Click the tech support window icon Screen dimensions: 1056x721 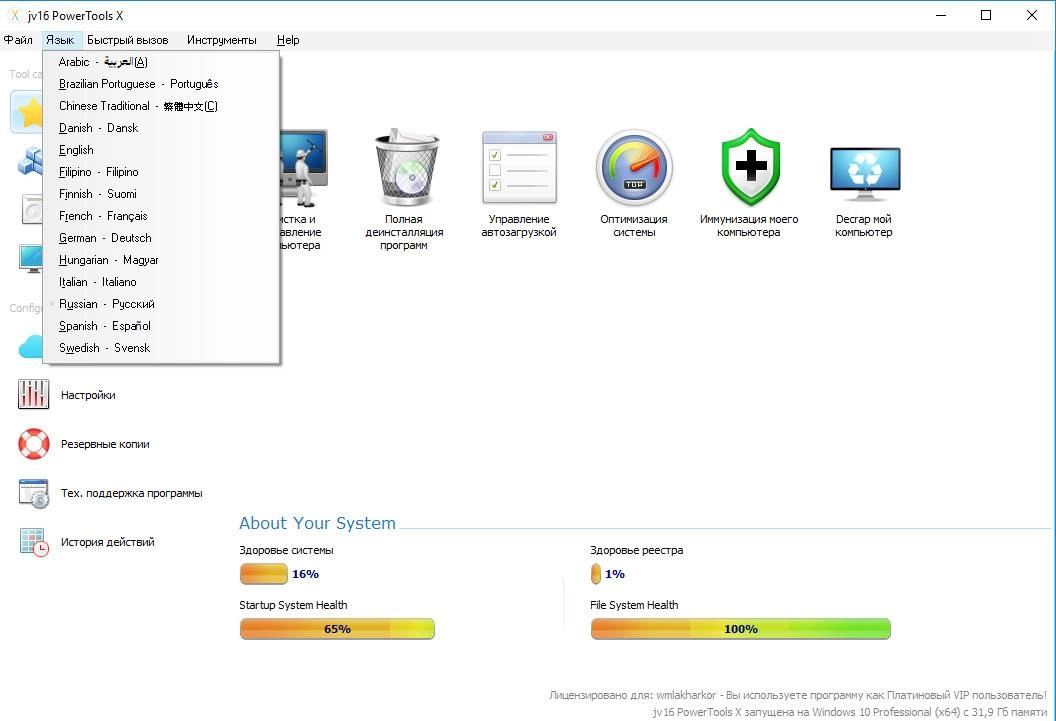click(34, 493)
